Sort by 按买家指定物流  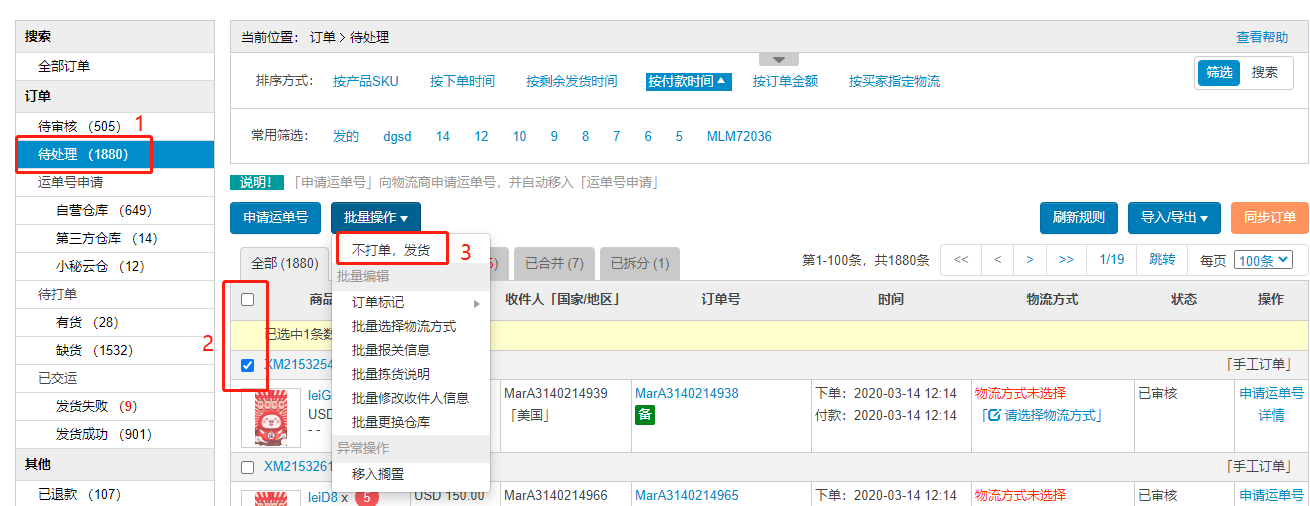point(894,81)
